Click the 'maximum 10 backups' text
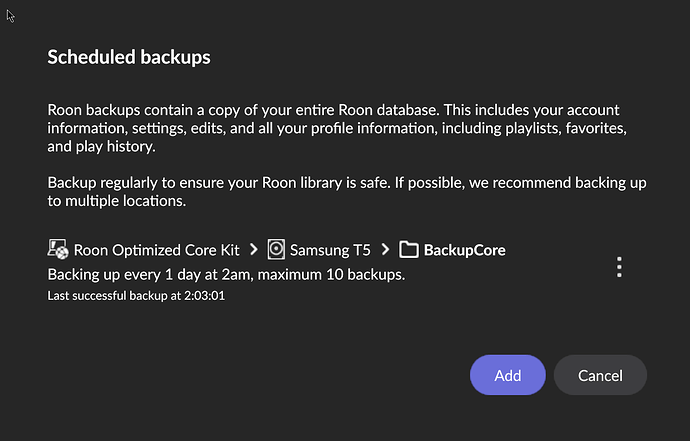 point(331,275)
